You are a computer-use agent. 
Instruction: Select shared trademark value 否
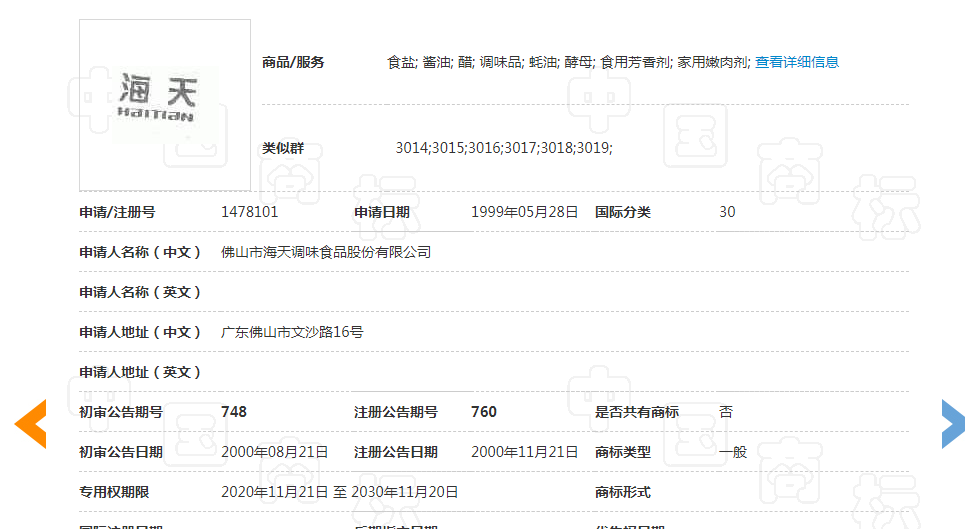click(x=726, y=412)
